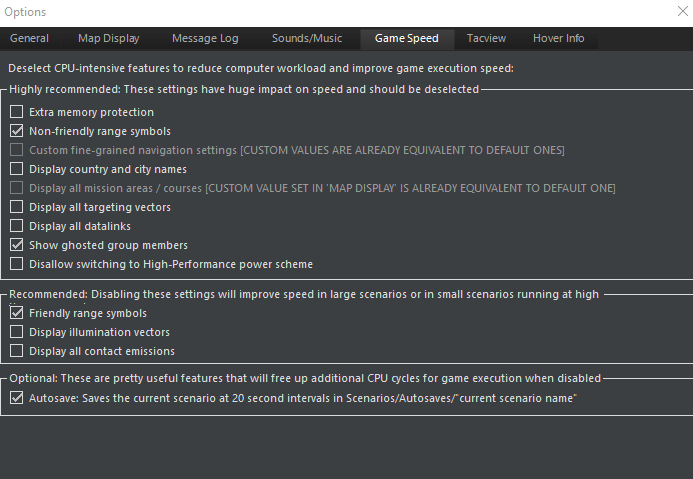693x479 pixels.
Task: Click the Game Speed tab
Action: 406,39
